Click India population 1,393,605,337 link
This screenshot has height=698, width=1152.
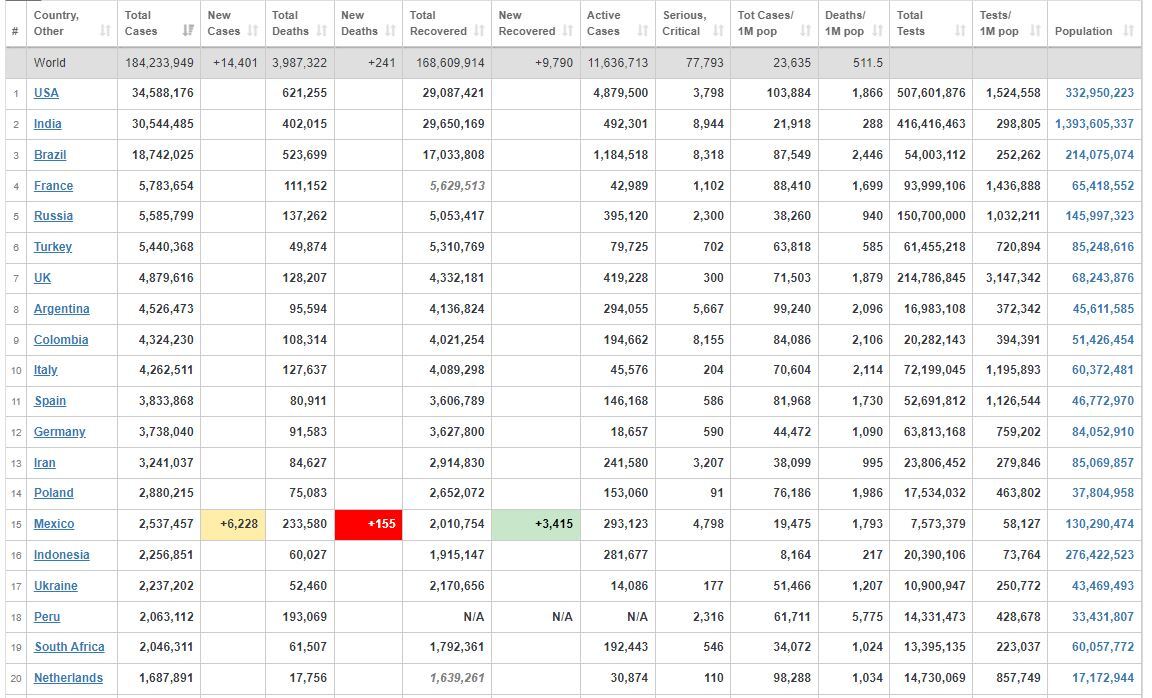tap(1095, 124)
